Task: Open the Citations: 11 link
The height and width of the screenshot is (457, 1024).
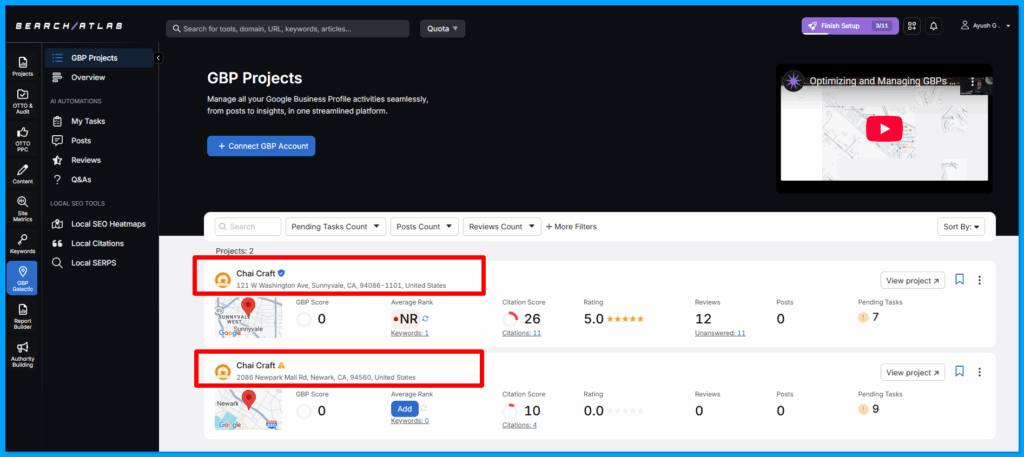Action: point(521,333)
